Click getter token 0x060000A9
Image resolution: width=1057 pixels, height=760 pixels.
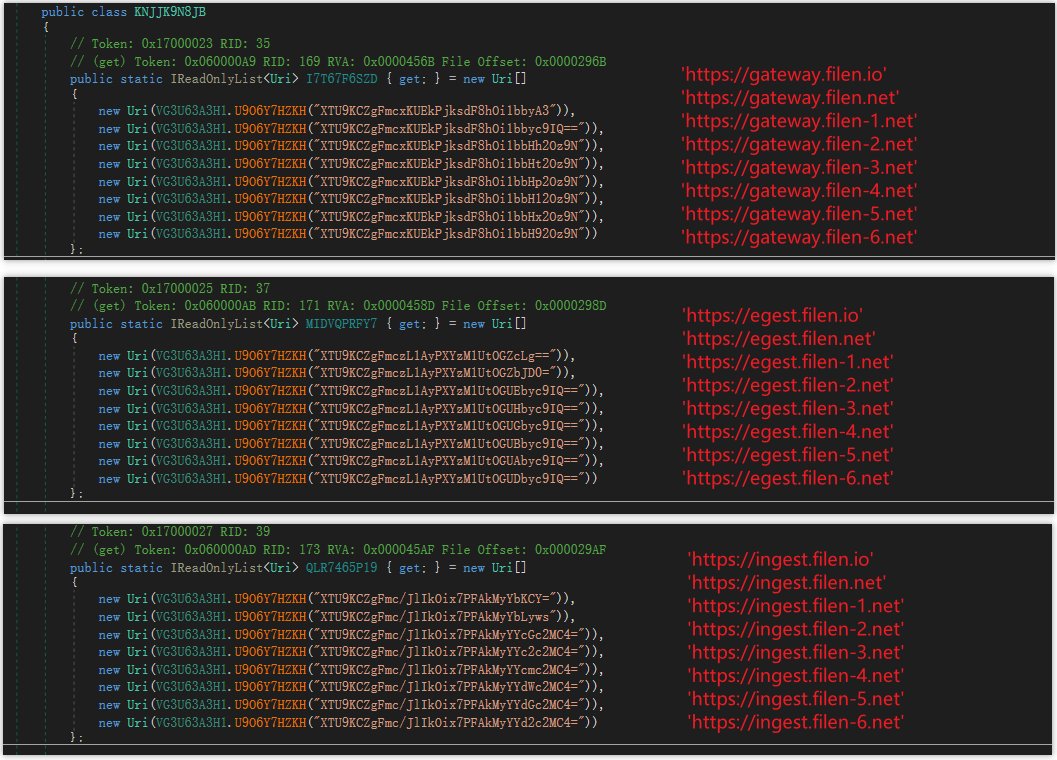pos(220,62)
